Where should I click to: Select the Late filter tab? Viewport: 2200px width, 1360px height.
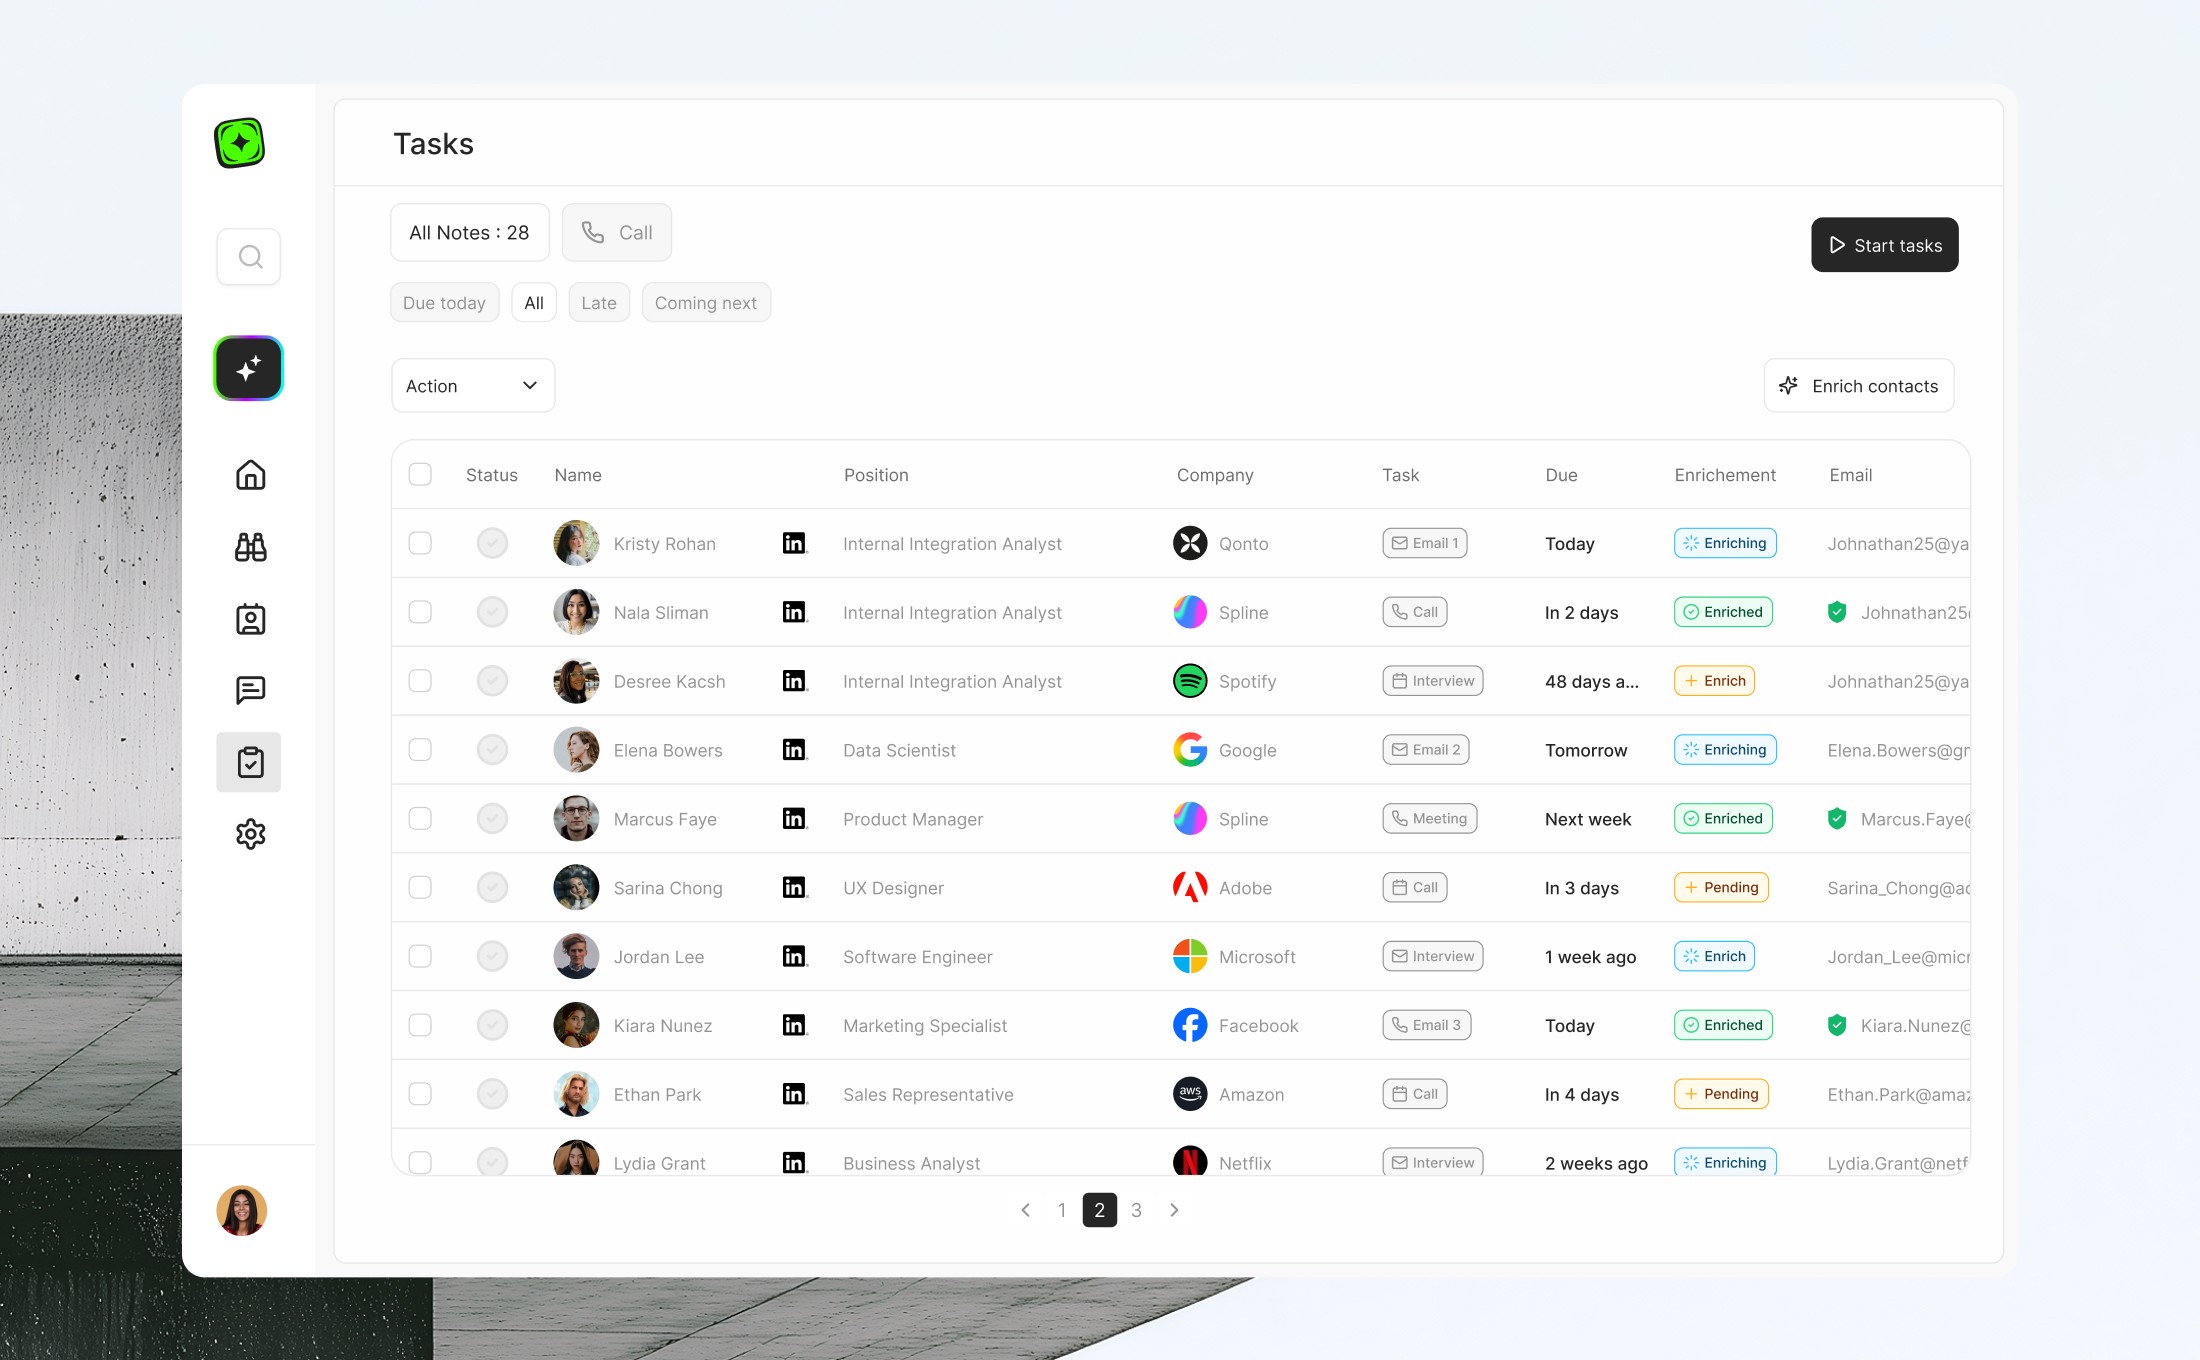pos(598,303)
